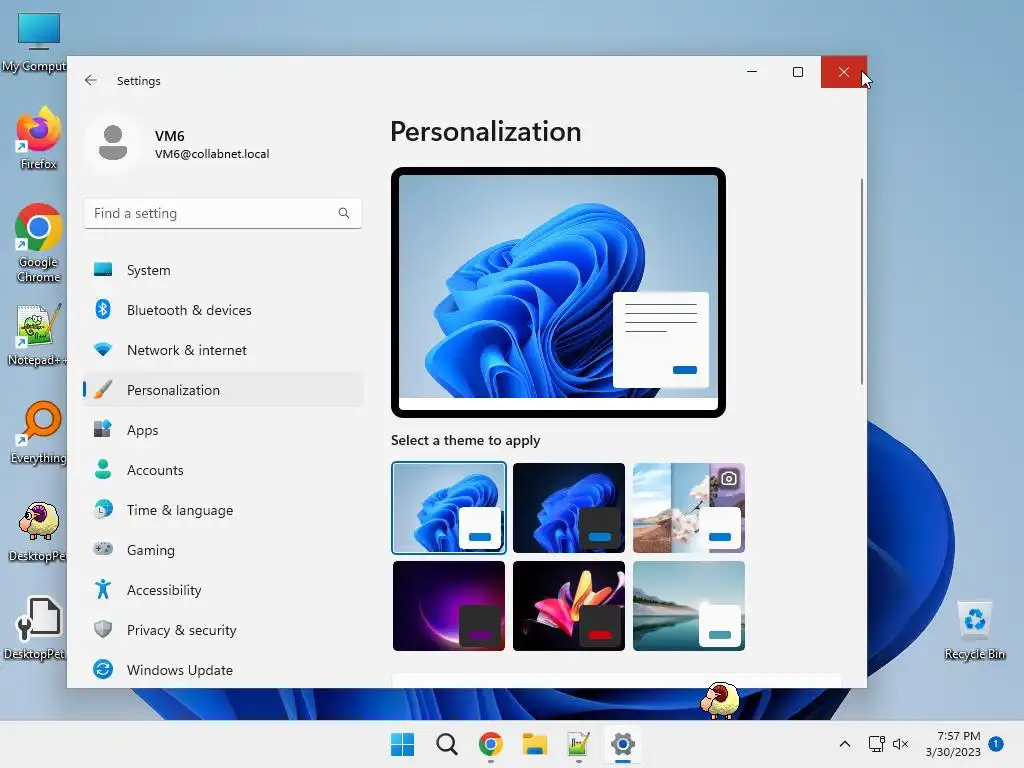Image resolution: width=1024 pixels, height=768 pixels.
Task: Select the Personalization category
Action: [x=223, y=390]
